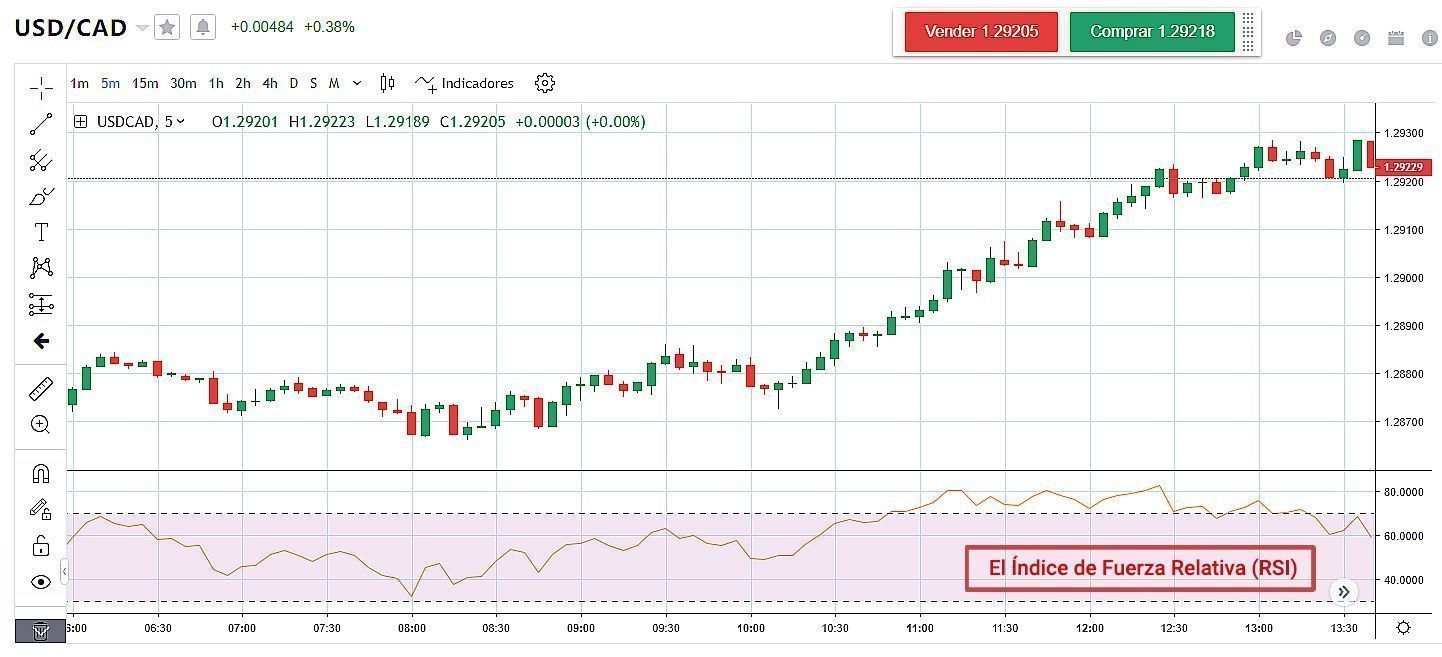Activate the zoom in magnifier tool

coord(41,424)
